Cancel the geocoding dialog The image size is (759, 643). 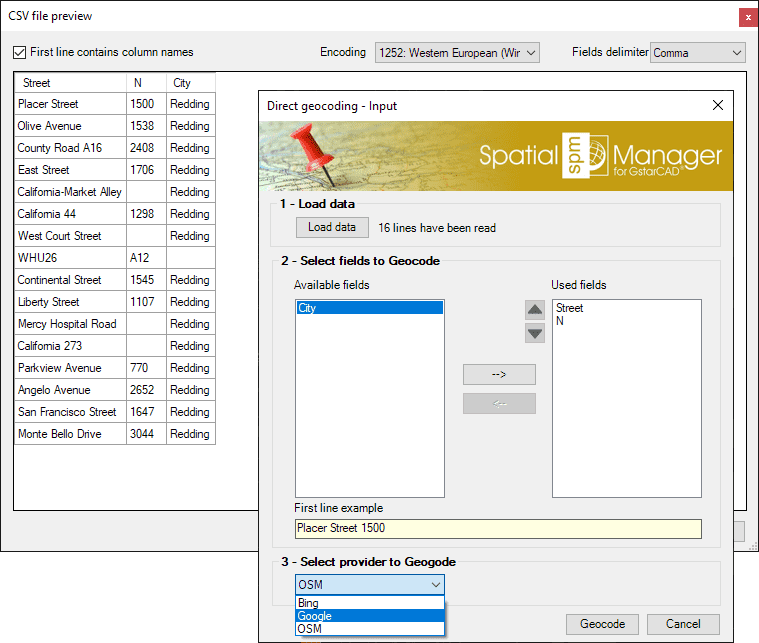tap(683, 624)
